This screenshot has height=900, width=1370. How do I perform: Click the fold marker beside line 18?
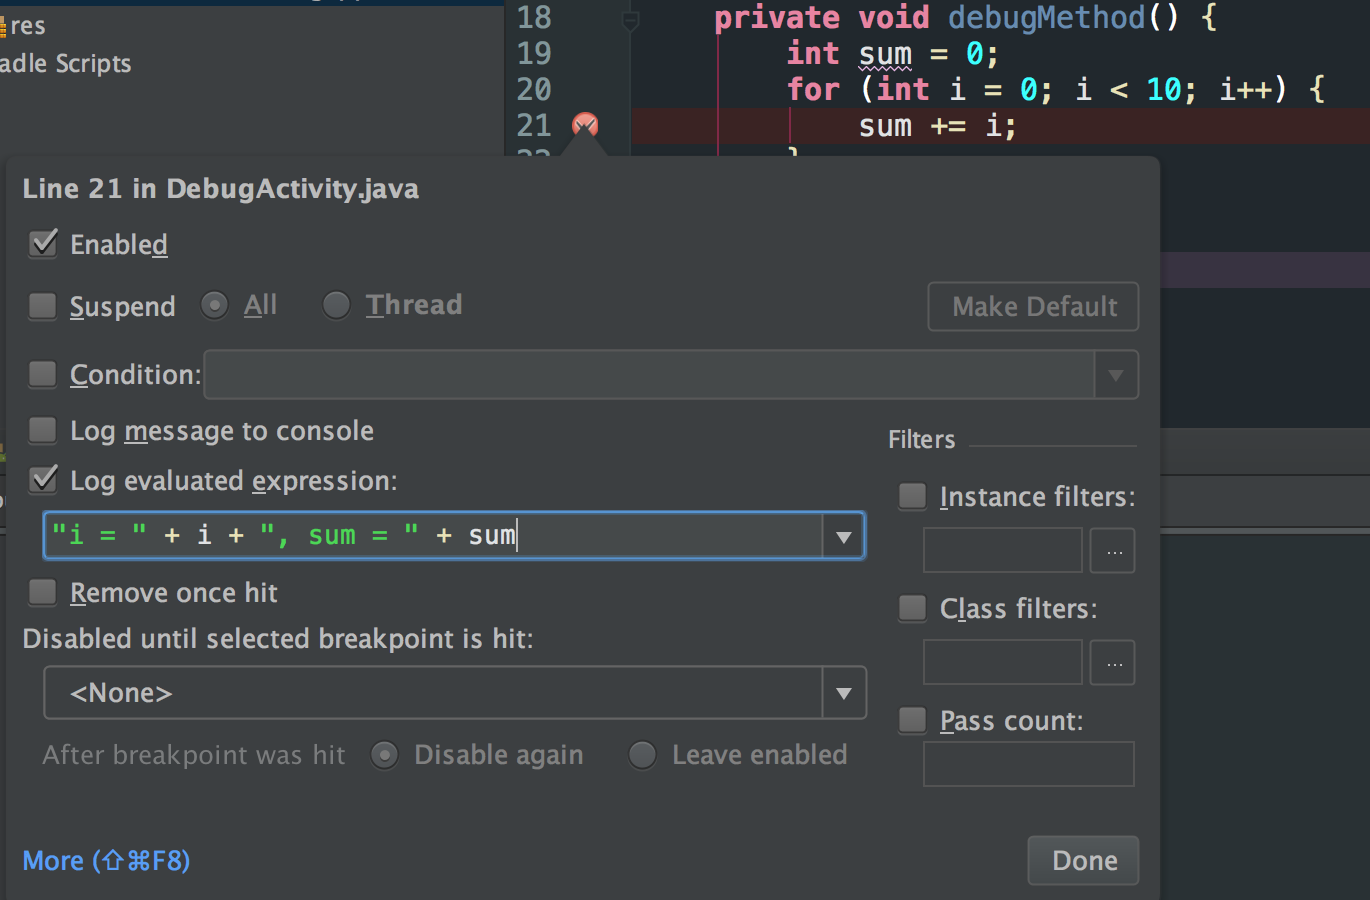coord(630,19)
